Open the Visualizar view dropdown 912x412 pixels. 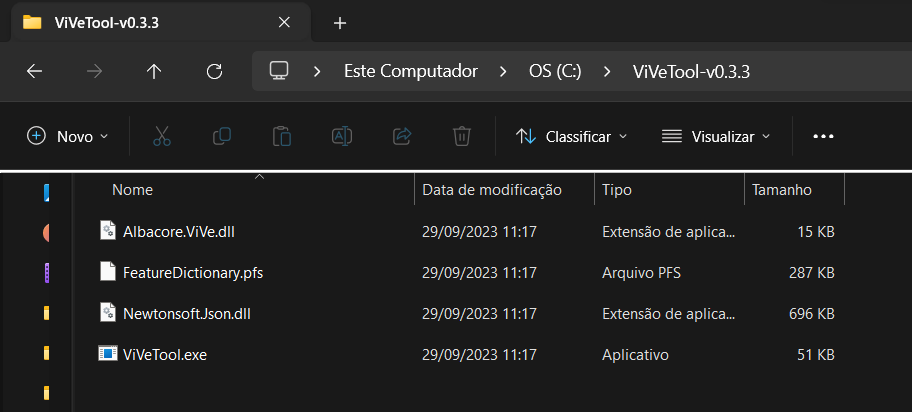(x=716, y=137)
